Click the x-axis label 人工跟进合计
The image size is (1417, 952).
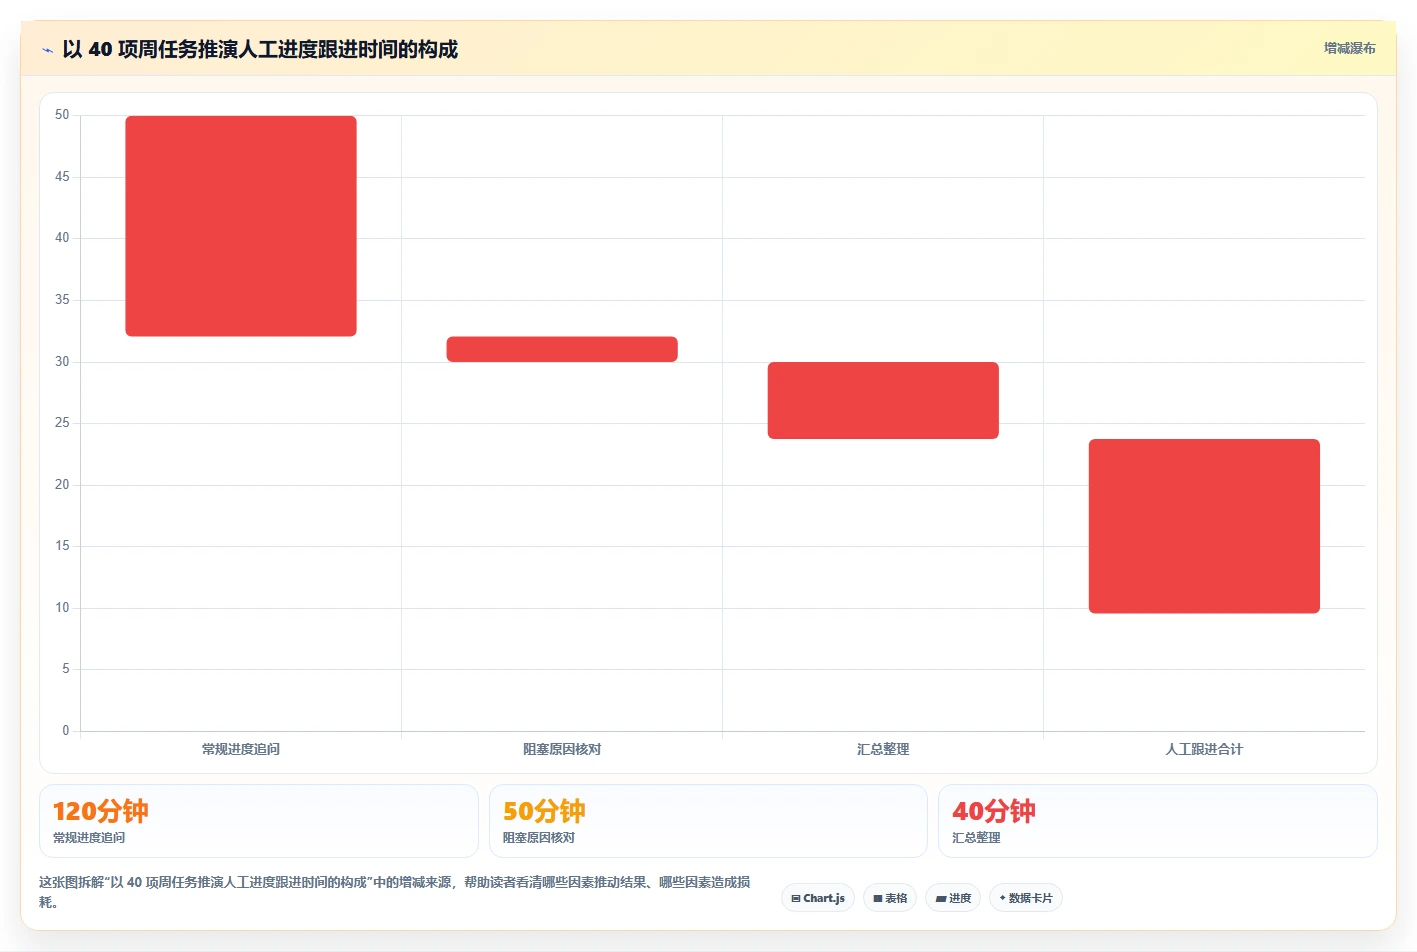click(x=1204, y=749)
